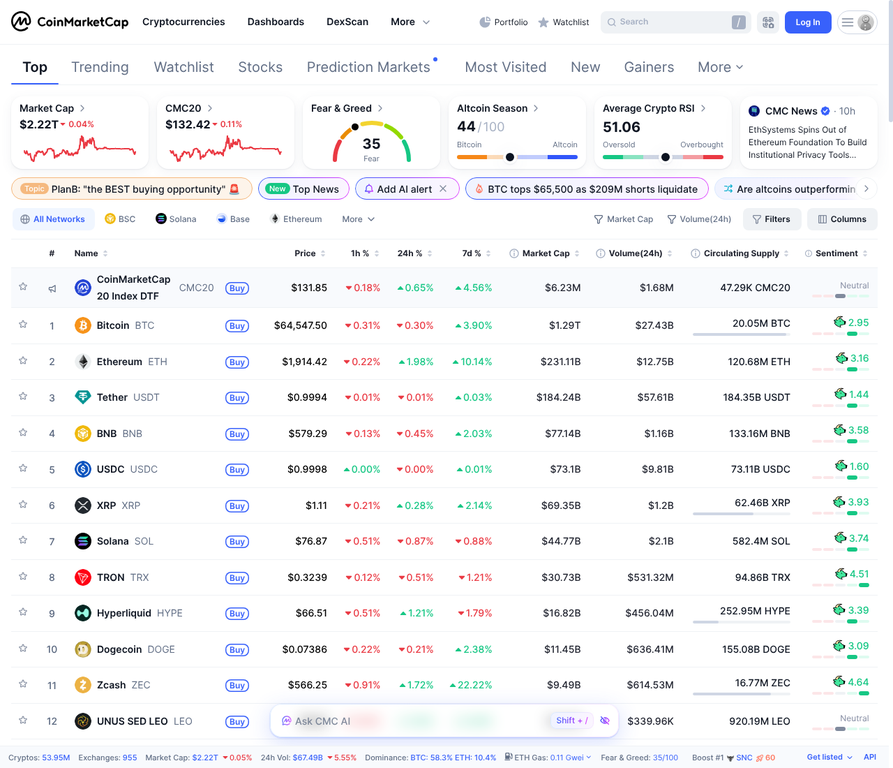Click the Ethereum coin logo
The height and width of the screenshot is (768, 893).
pyautogui.click(x=83, y=362)
